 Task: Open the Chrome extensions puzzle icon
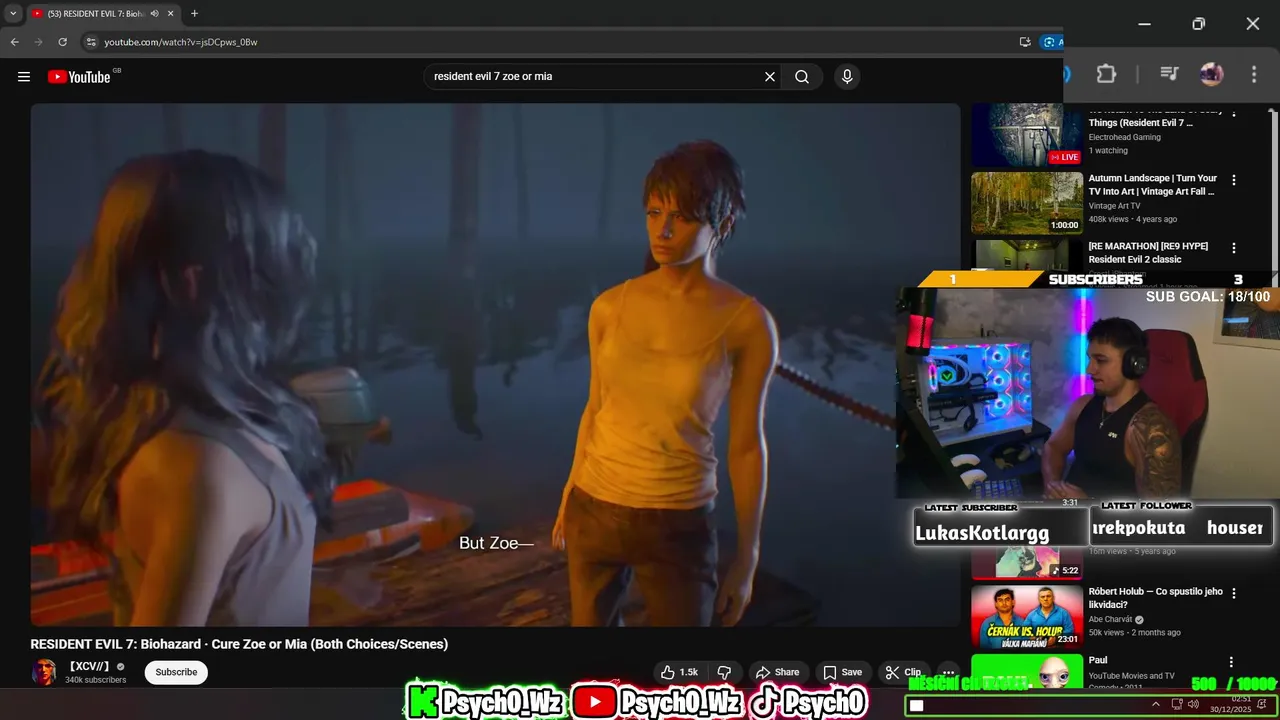click(1106, 74)
